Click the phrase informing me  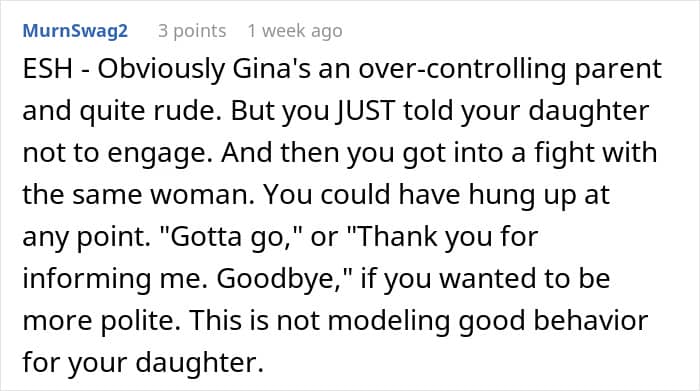click(x=115, y=279)
